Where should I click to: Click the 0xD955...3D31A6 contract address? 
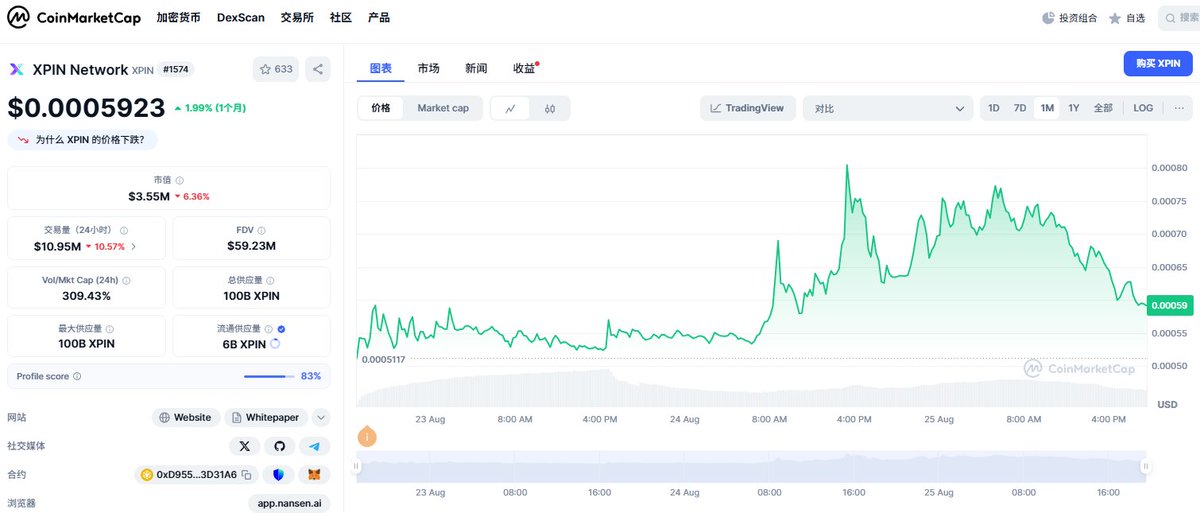tap(196, 475)
